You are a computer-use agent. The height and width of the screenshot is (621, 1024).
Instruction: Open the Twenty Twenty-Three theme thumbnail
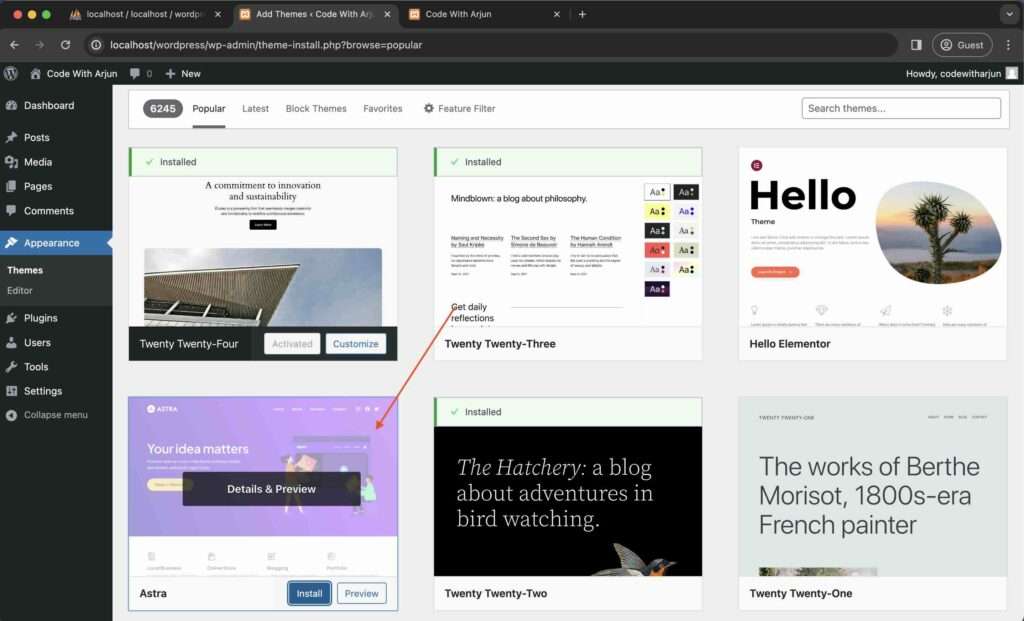pos(568,251)
